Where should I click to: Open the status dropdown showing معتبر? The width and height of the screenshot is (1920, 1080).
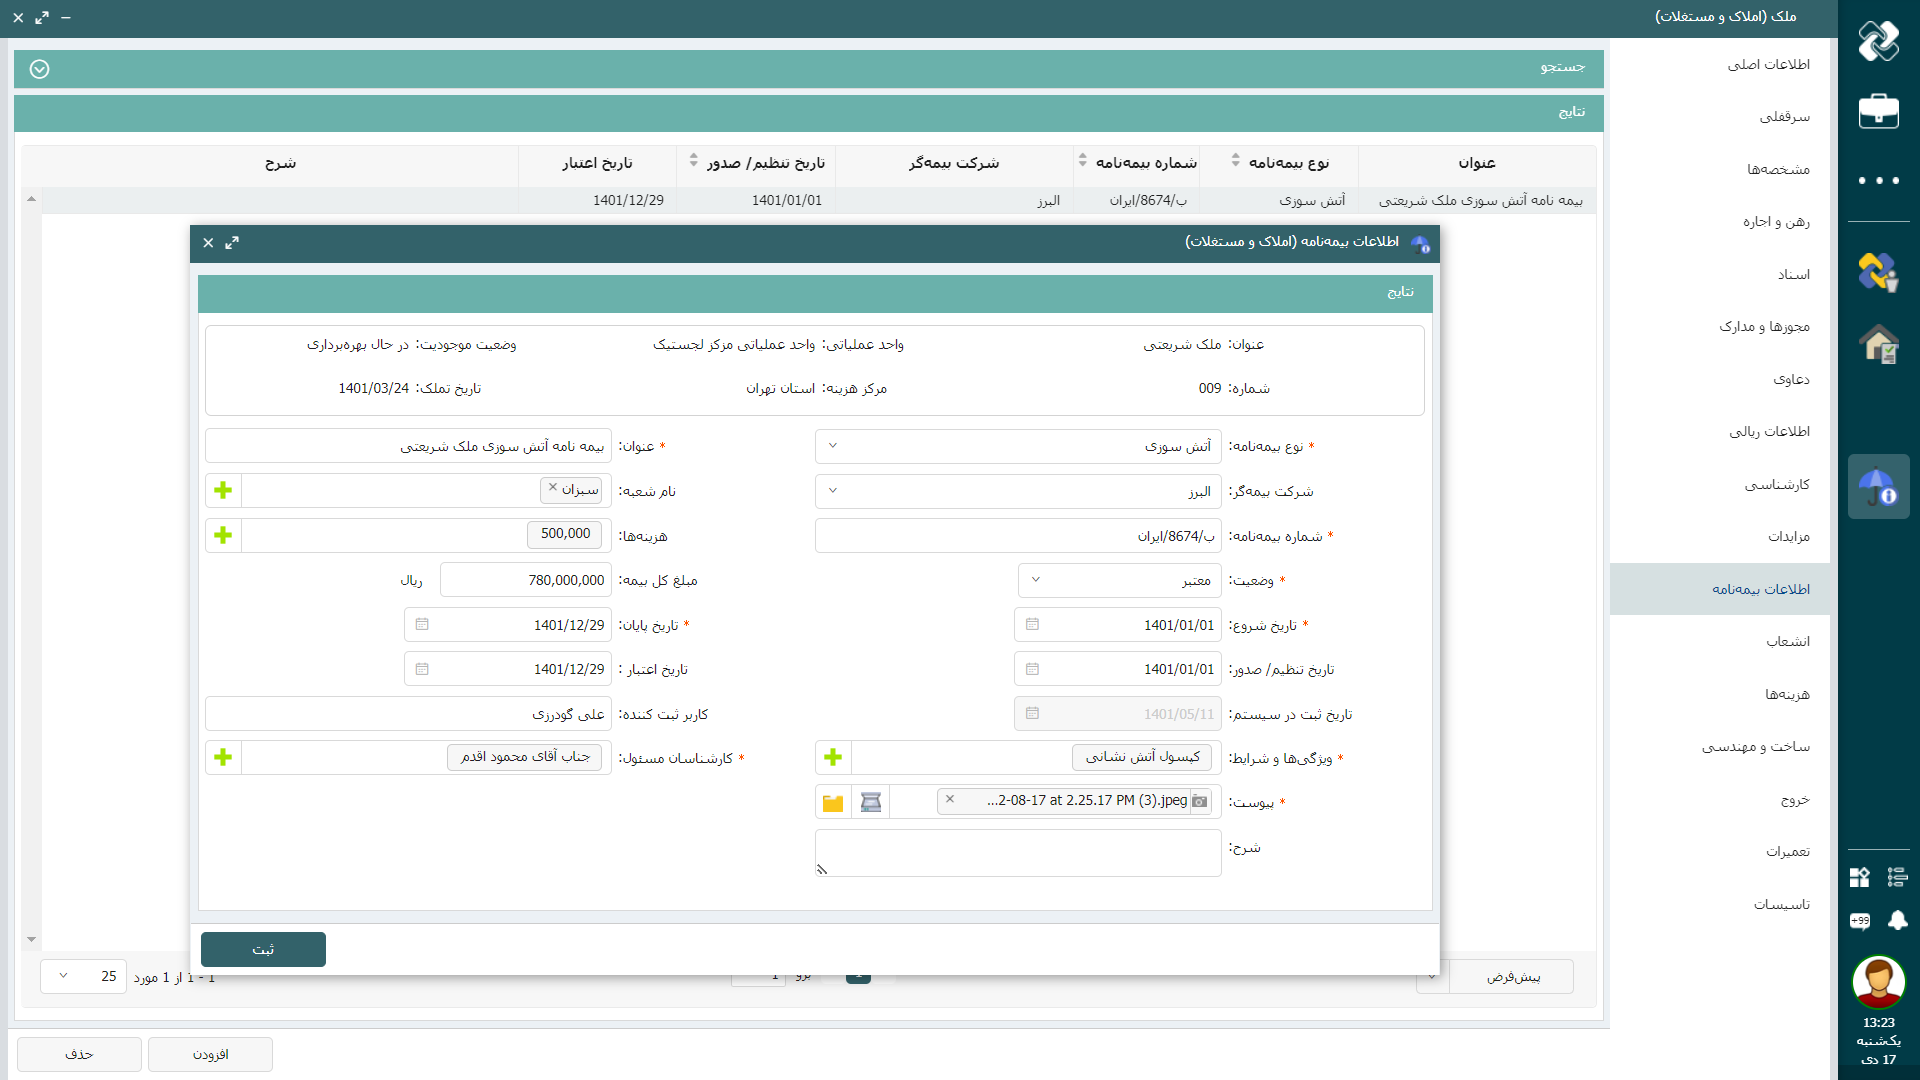[x=1036, y=580]
